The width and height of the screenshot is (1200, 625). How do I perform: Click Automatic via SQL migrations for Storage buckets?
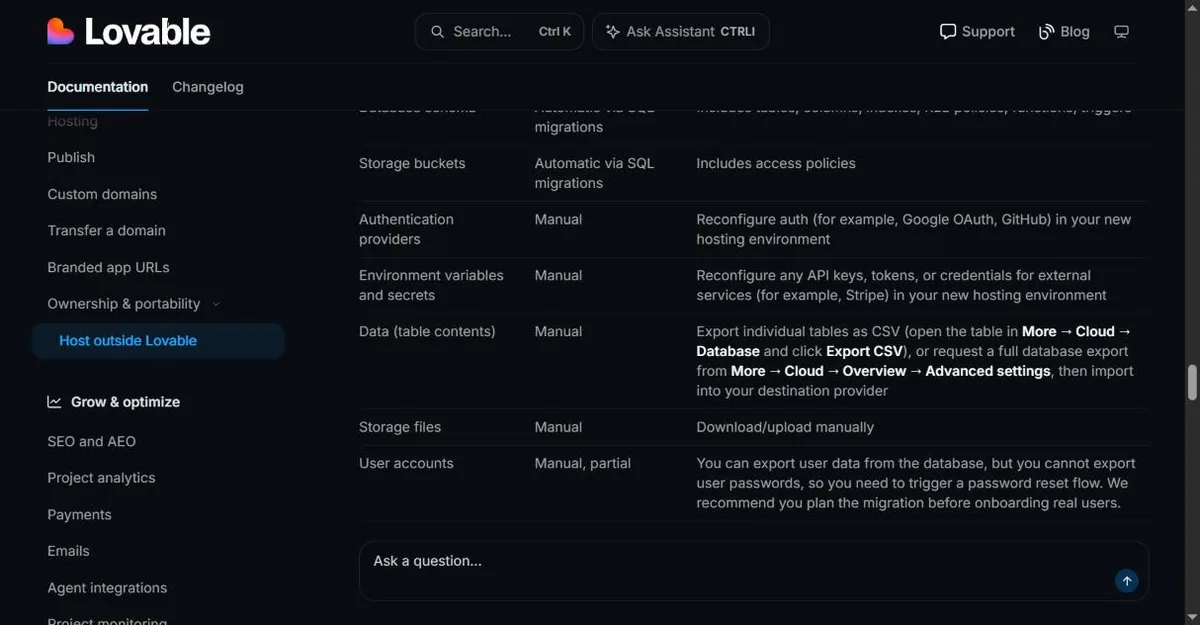pos(594,173)
